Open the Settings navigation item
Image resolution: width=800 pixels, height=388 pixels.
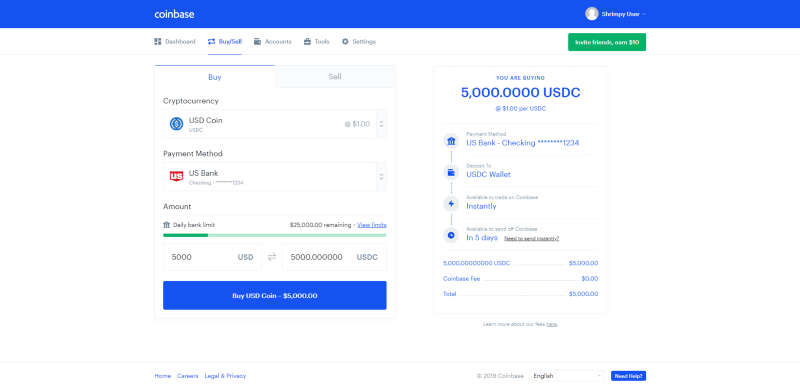(359, 41)
